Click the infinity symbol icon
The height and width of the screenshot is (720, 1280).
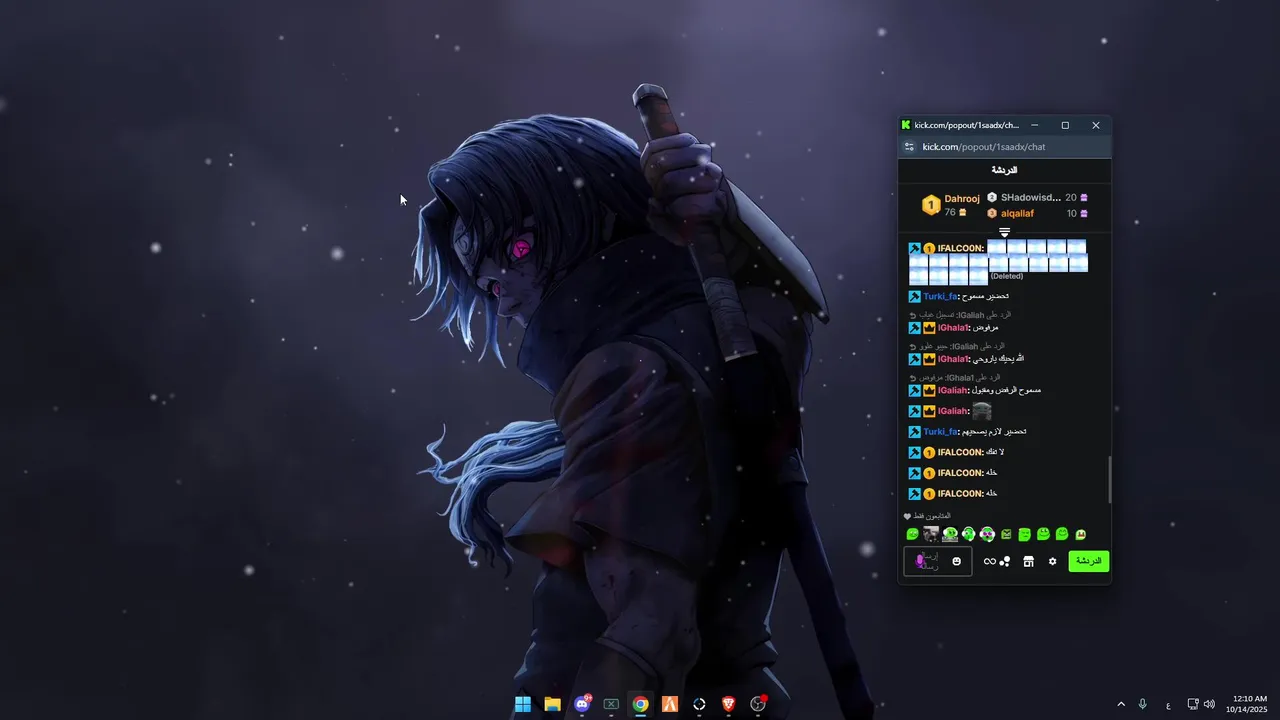click(x=989, y=562)
